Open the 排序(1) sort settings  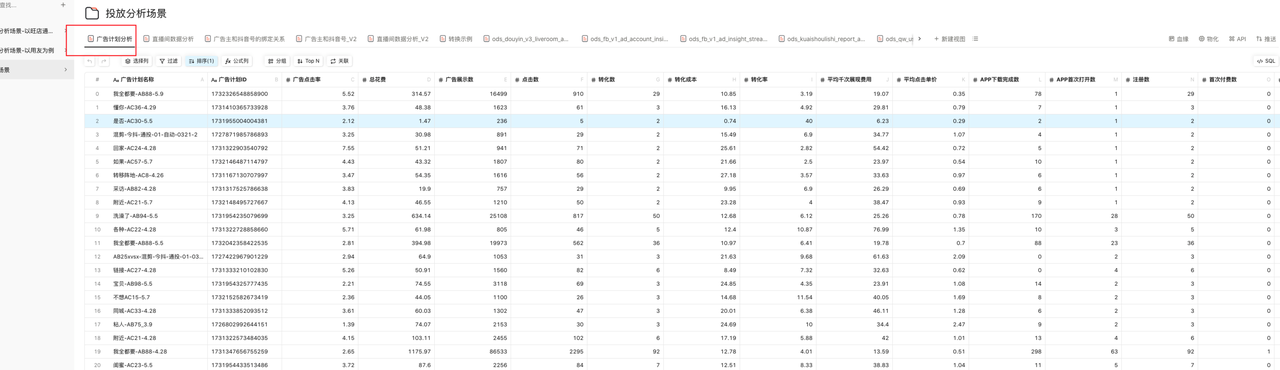click(x=202, y=61)
